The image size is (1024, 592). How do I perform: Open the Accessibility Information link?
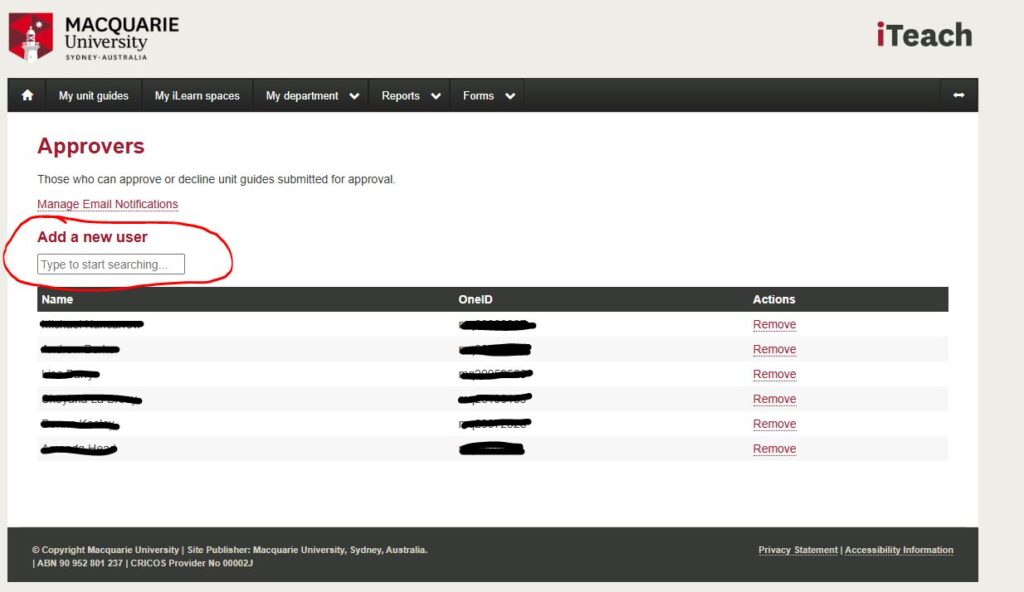coord(899,550)
